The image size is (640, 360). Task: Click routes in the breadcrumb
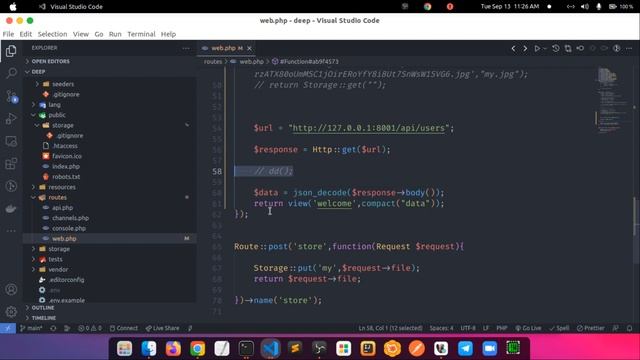click(213, 62)
